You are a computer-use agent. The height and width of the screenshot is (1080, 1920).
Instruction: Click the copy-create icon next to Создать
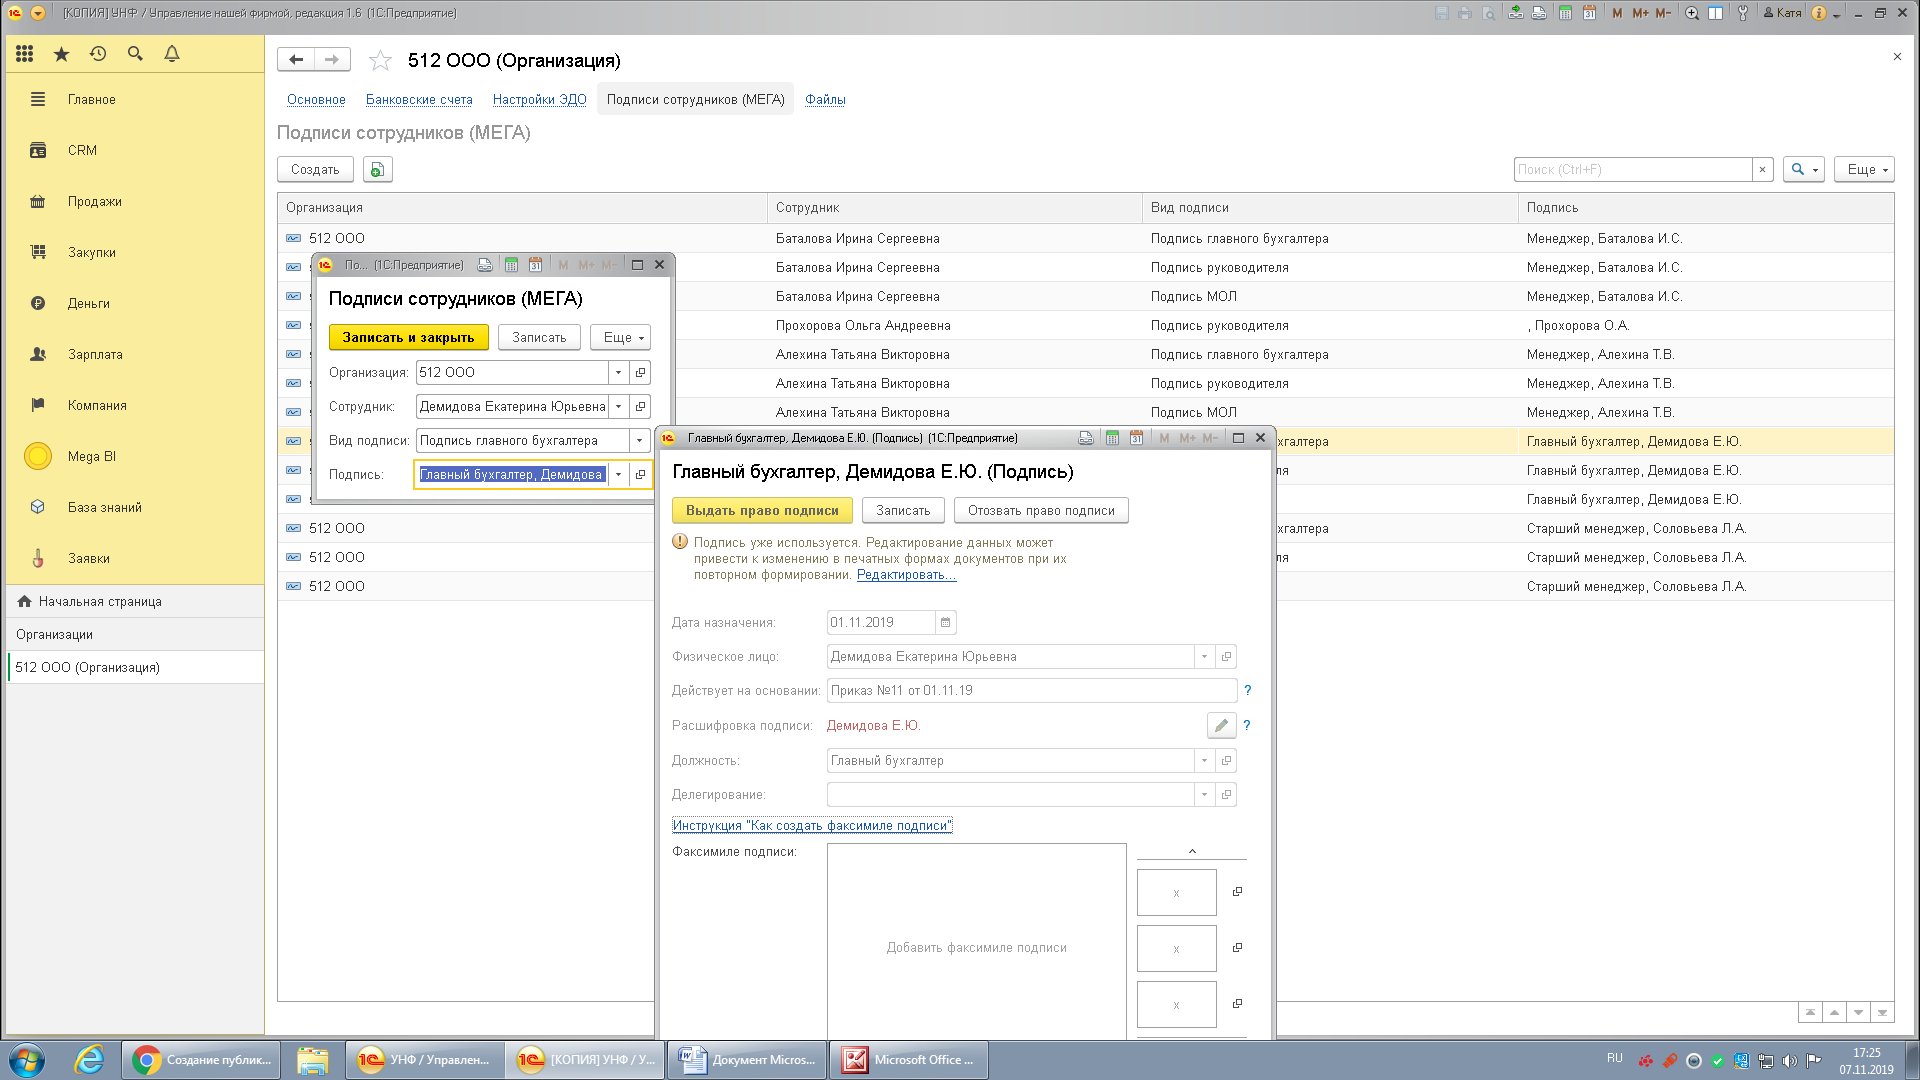click(x=377, y=169)
